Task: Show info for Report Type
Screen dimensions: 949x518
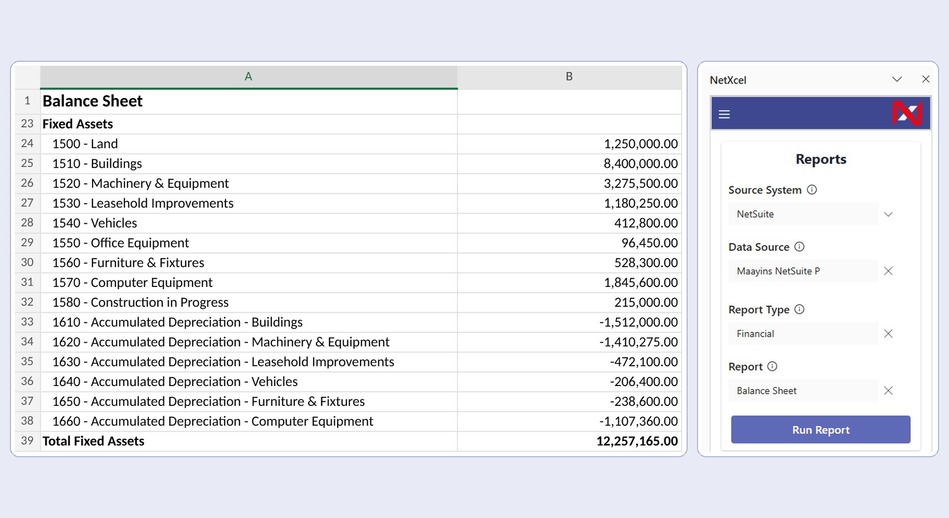Action: click(799, 309)
